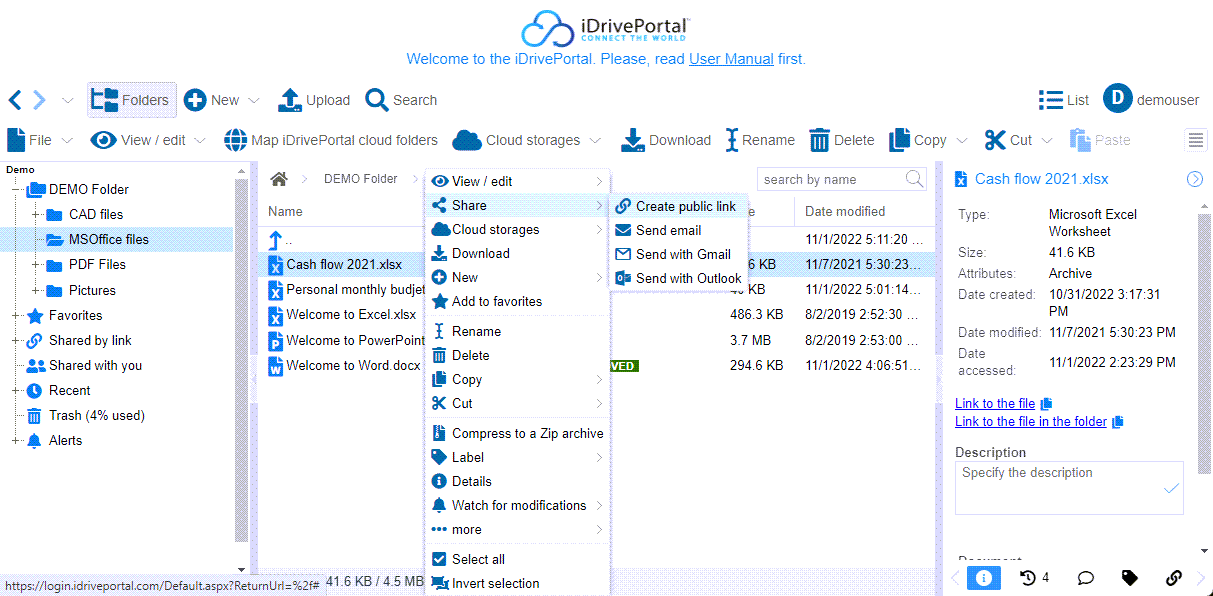Expand the Favorites tree node
Viewport: 1213px width, 596px height.
(16, 315)
